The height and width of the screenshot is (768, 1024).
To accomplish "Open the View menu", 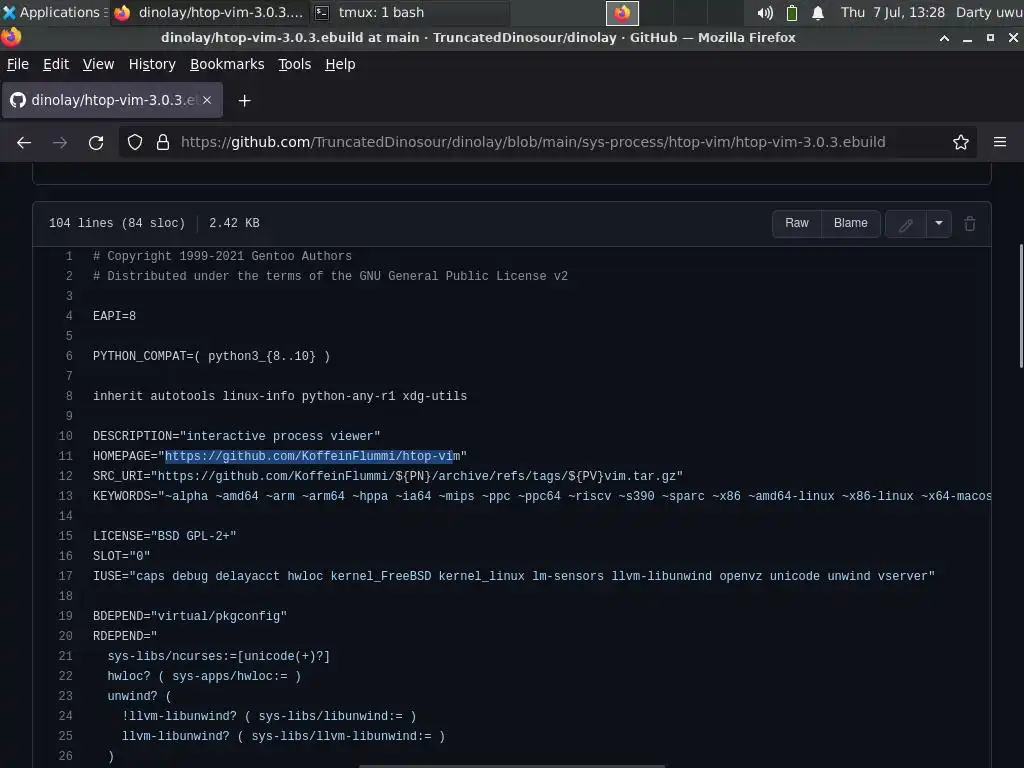I will [x=98, y=64].
